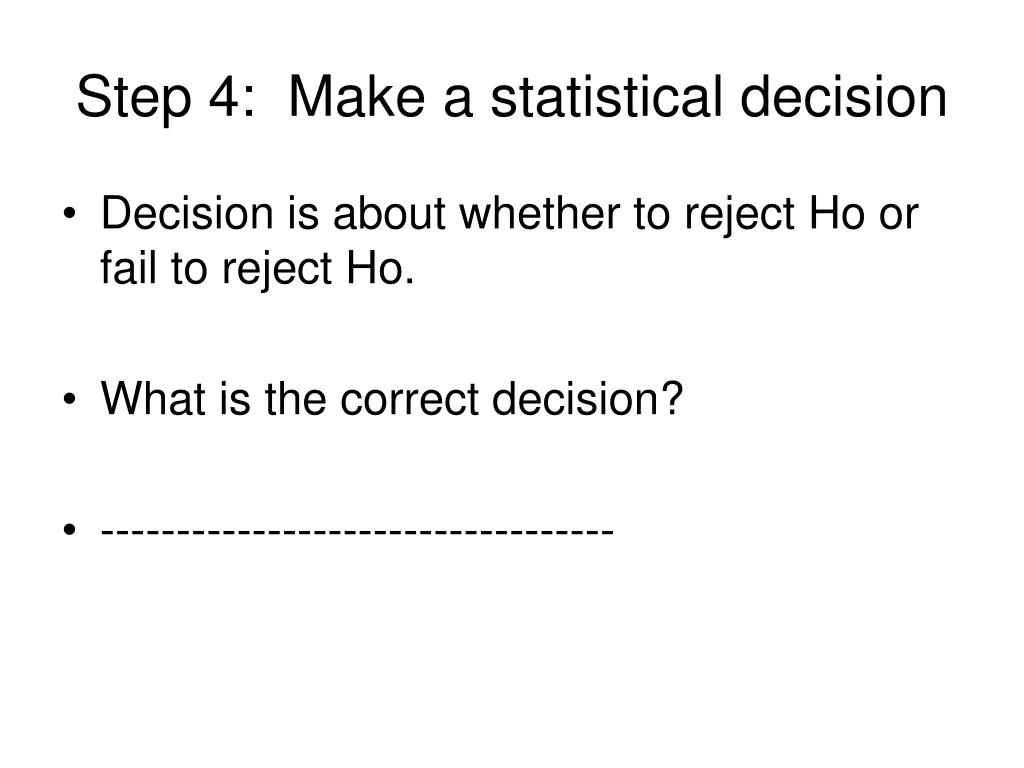
Task: Click the title's final word 'decision'
Action: click(843, 97)
